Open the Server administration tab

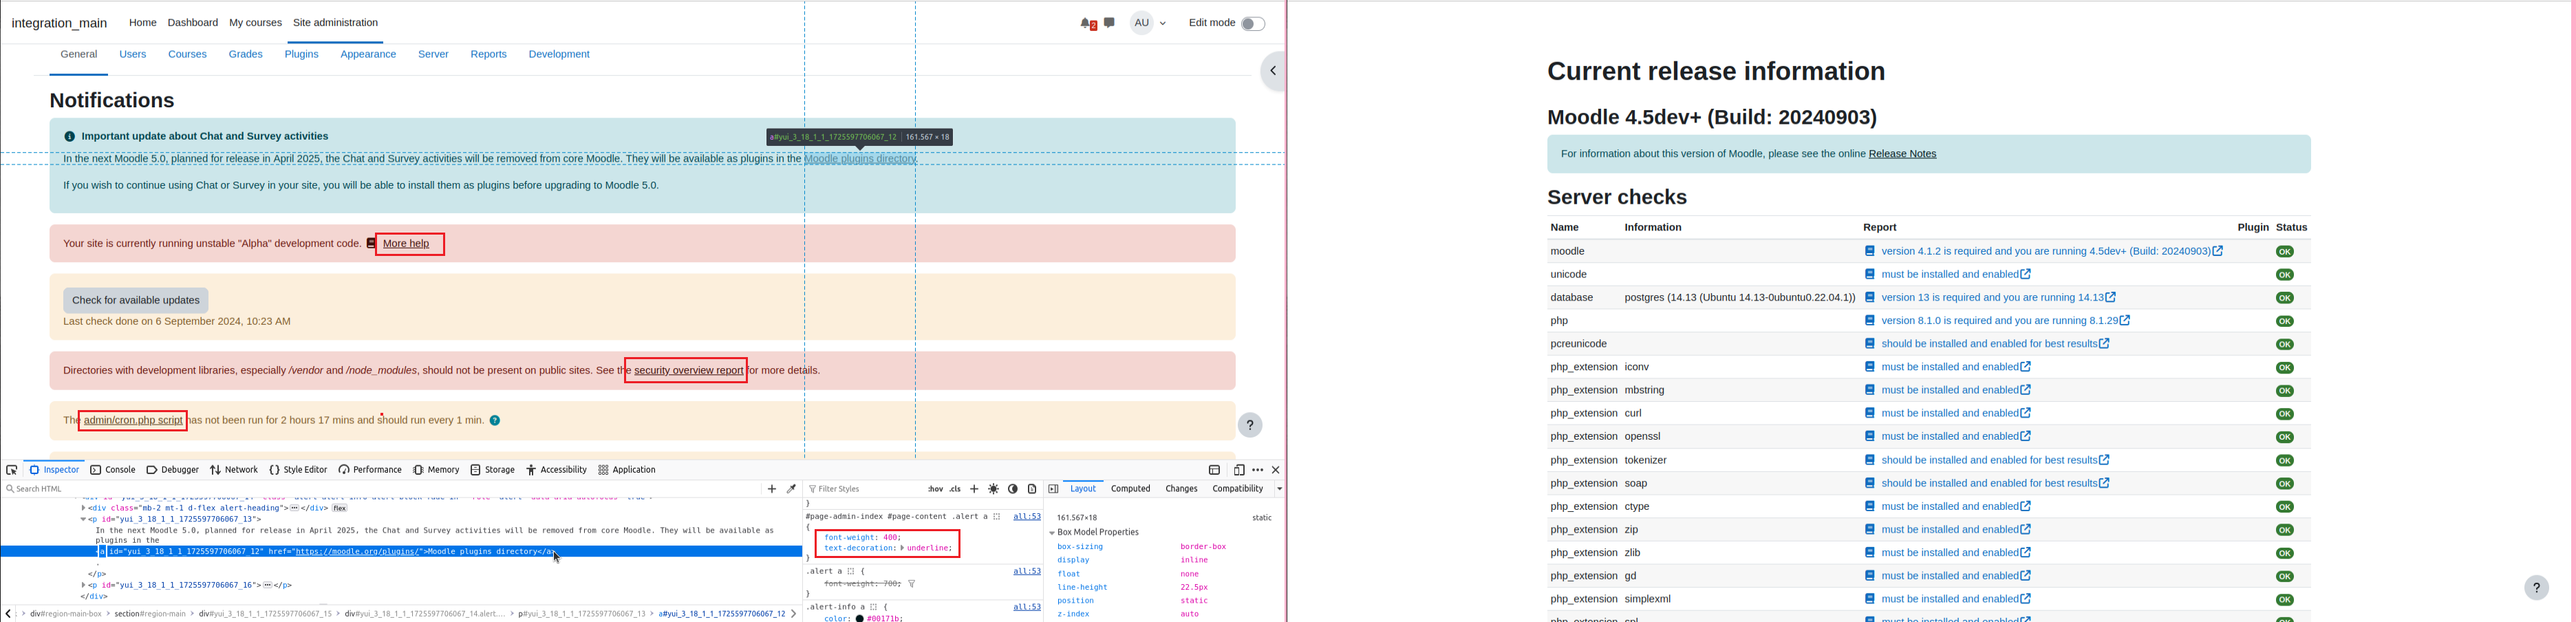[433, 55]
